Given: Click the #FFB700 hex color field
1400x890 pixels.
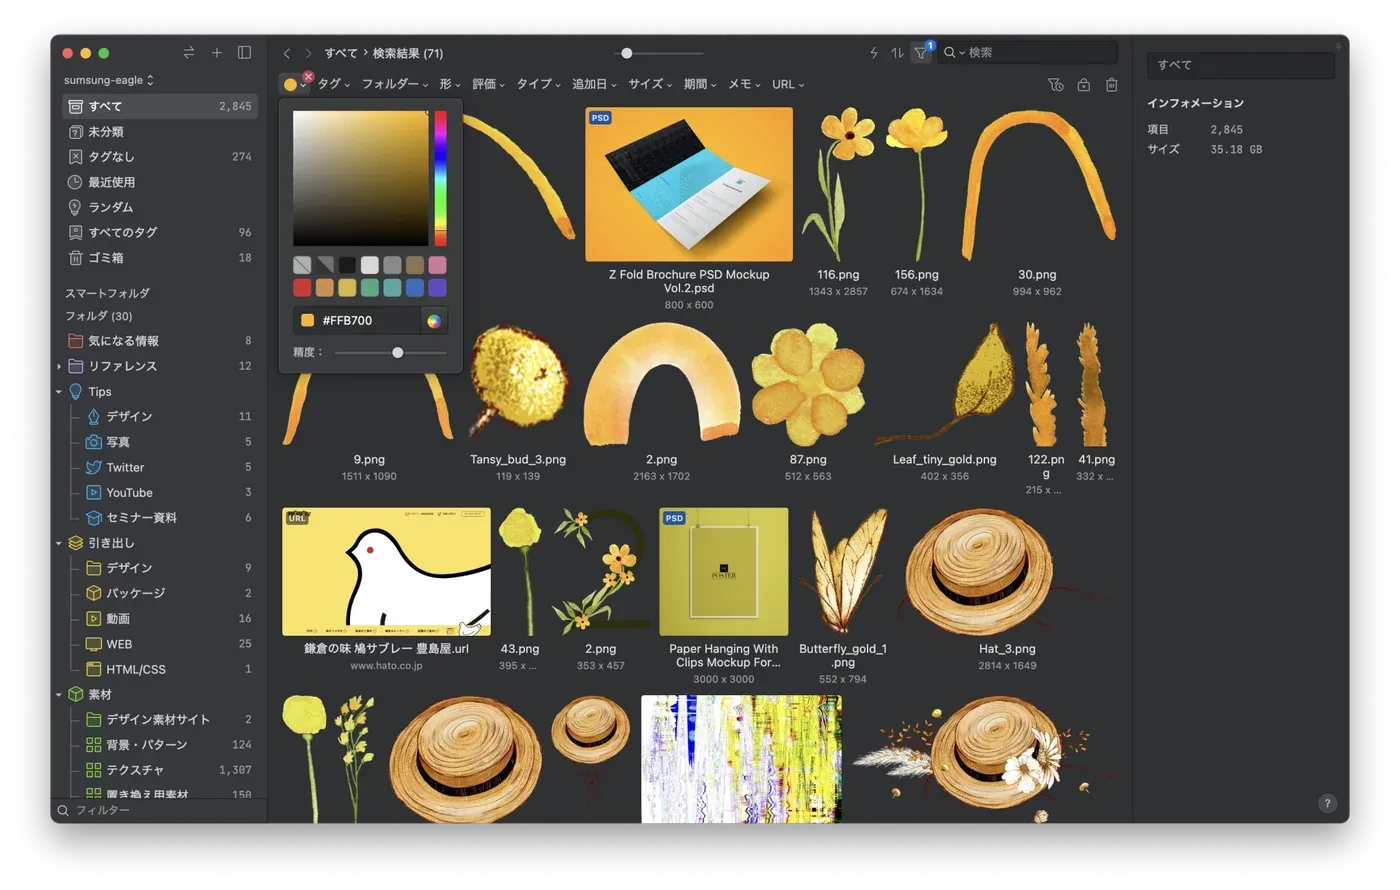Looking at the screenshot, I should pyautogui.click(x=358, y=321).
